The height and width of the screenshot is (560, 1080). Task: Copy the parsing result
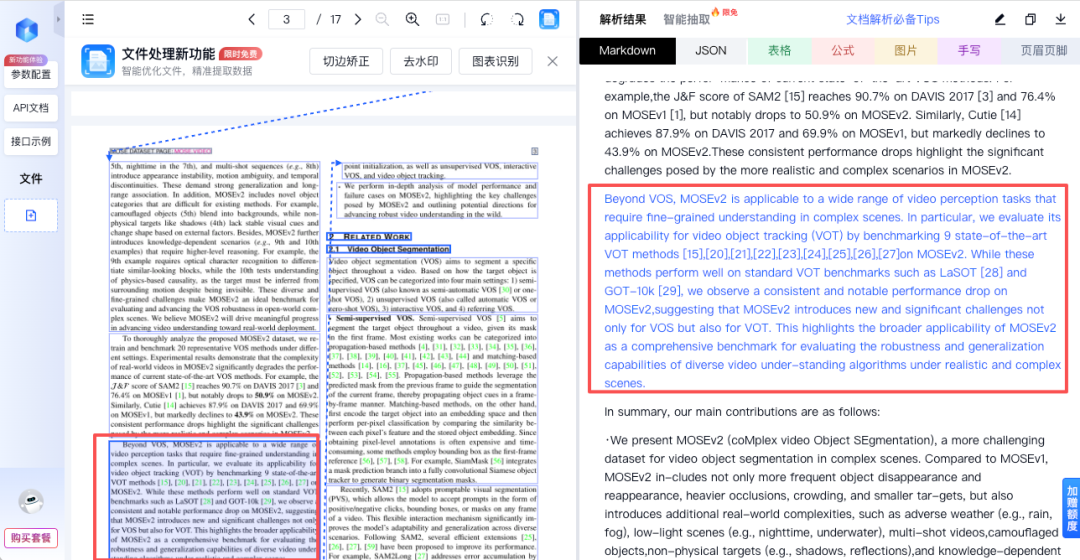[1030, 19]
